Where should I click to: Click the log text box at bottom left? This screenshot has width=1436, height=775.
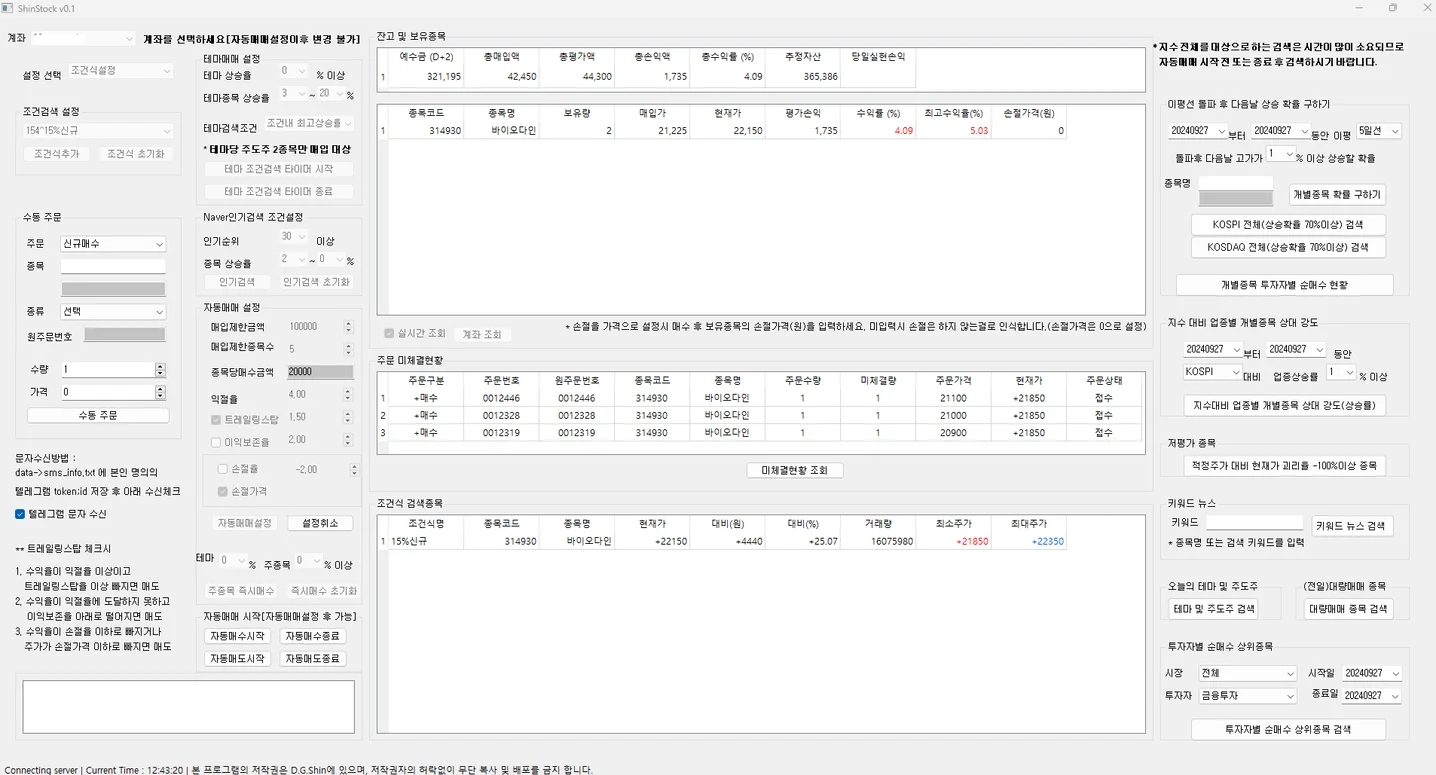(189, 707)
